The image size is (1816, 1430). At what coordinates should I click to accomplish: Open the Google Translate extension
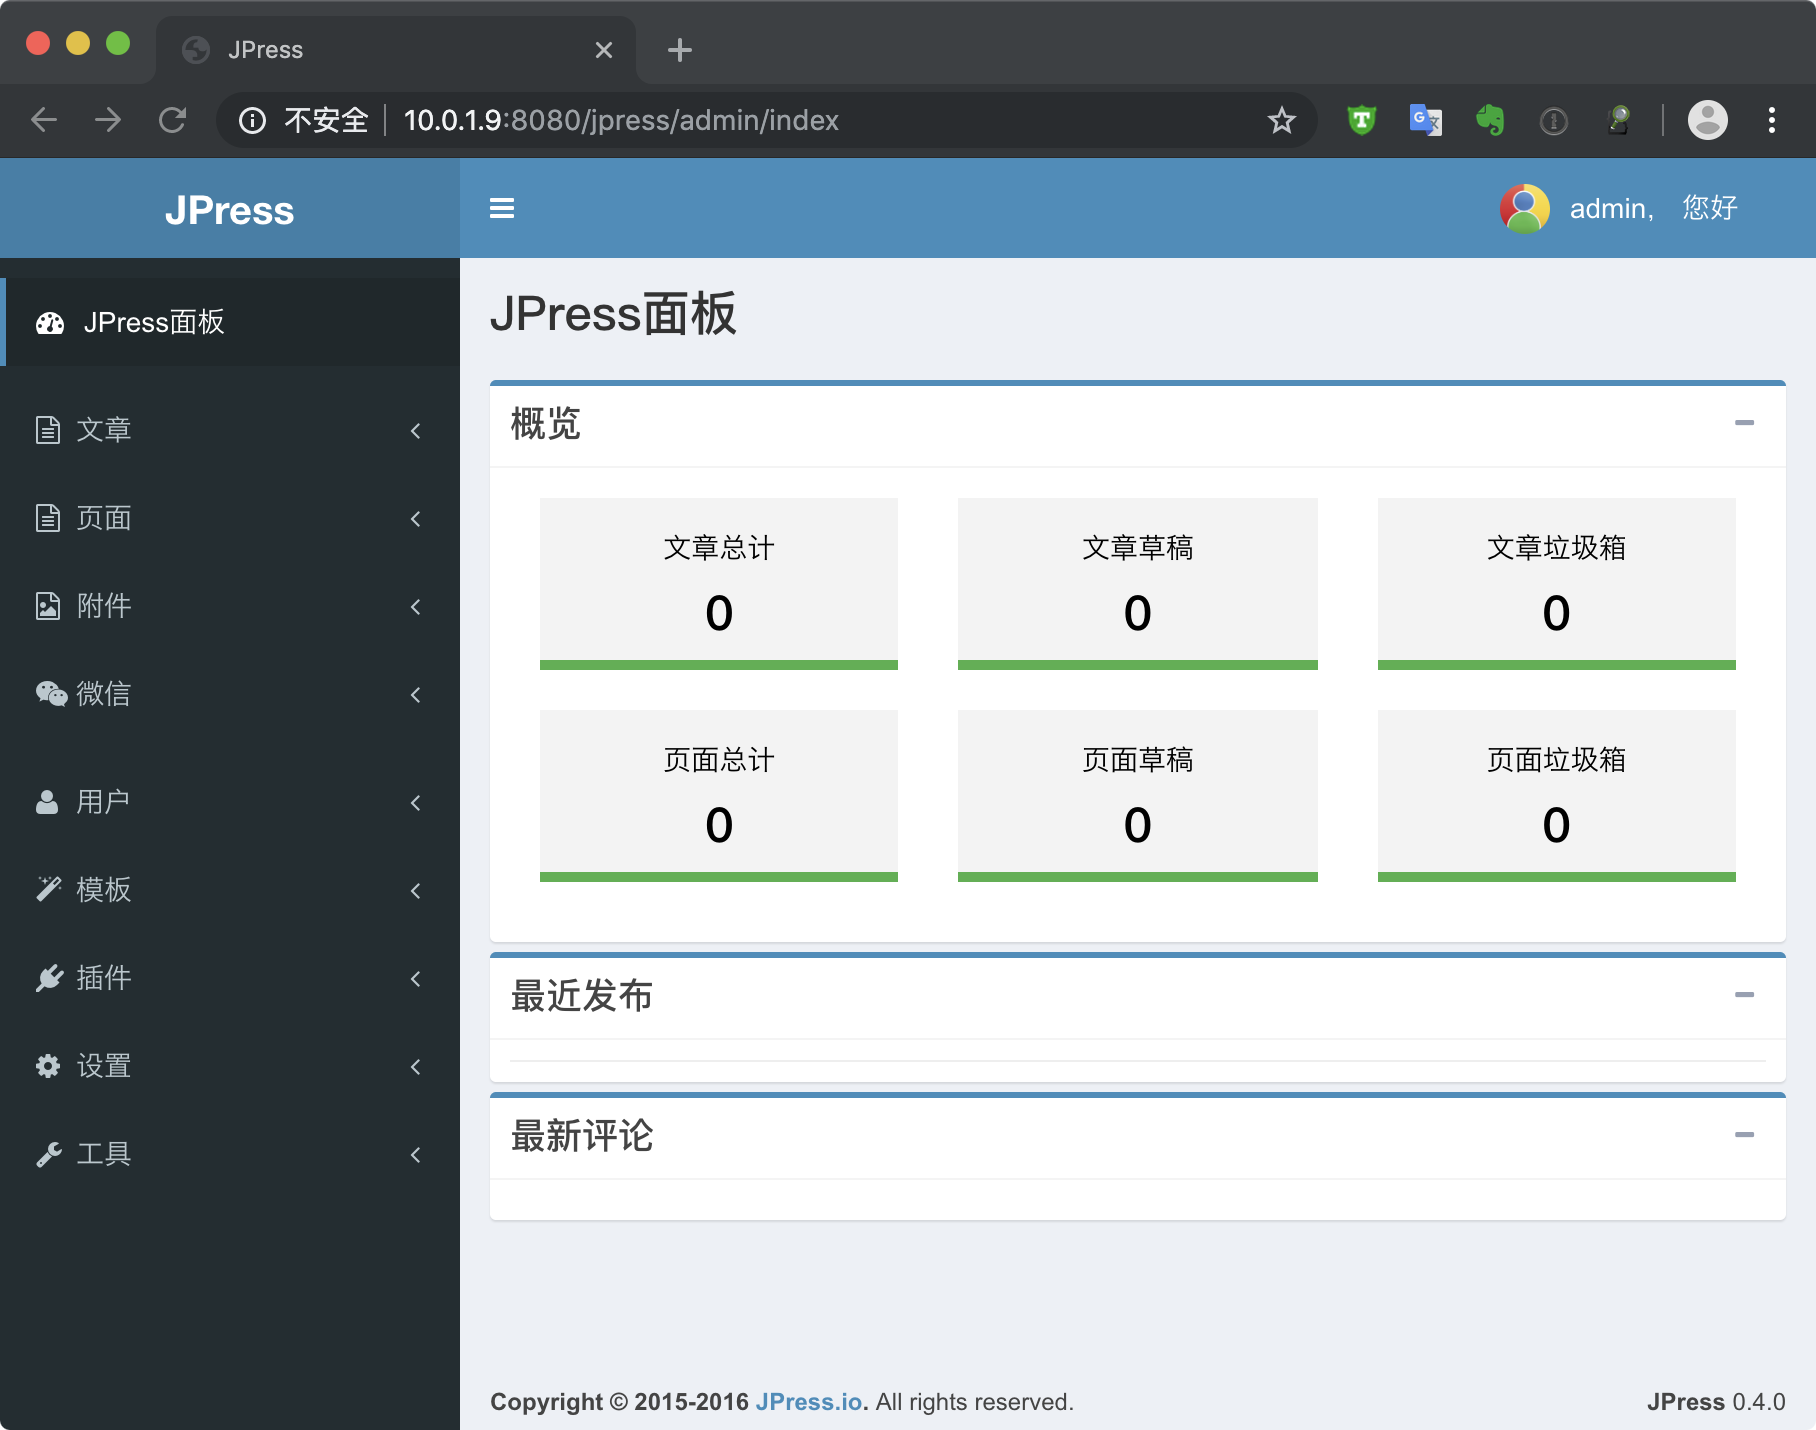1425,120
